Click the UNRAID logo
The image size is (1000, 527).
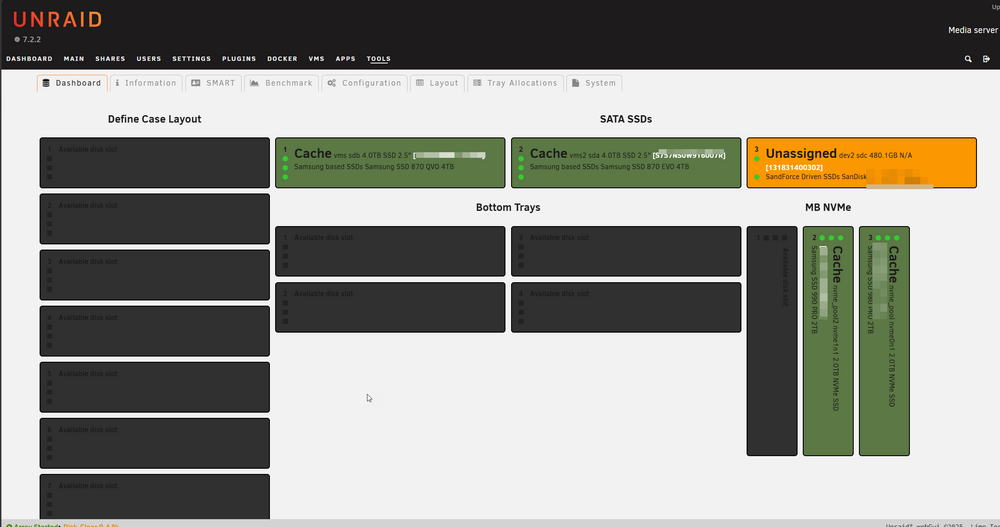(57, 20)
